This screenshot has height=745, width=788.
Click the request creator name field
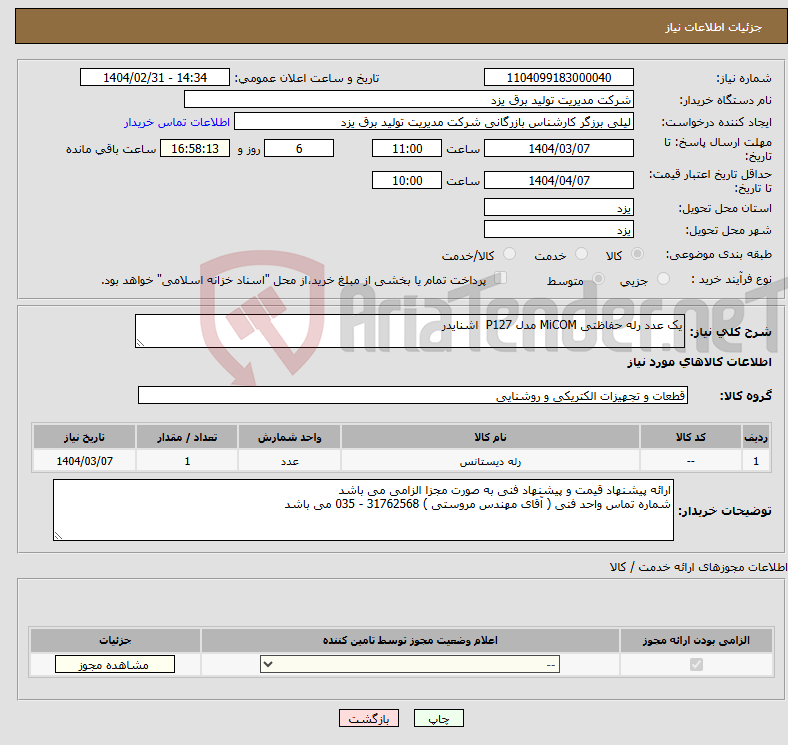tap(434, 122)
